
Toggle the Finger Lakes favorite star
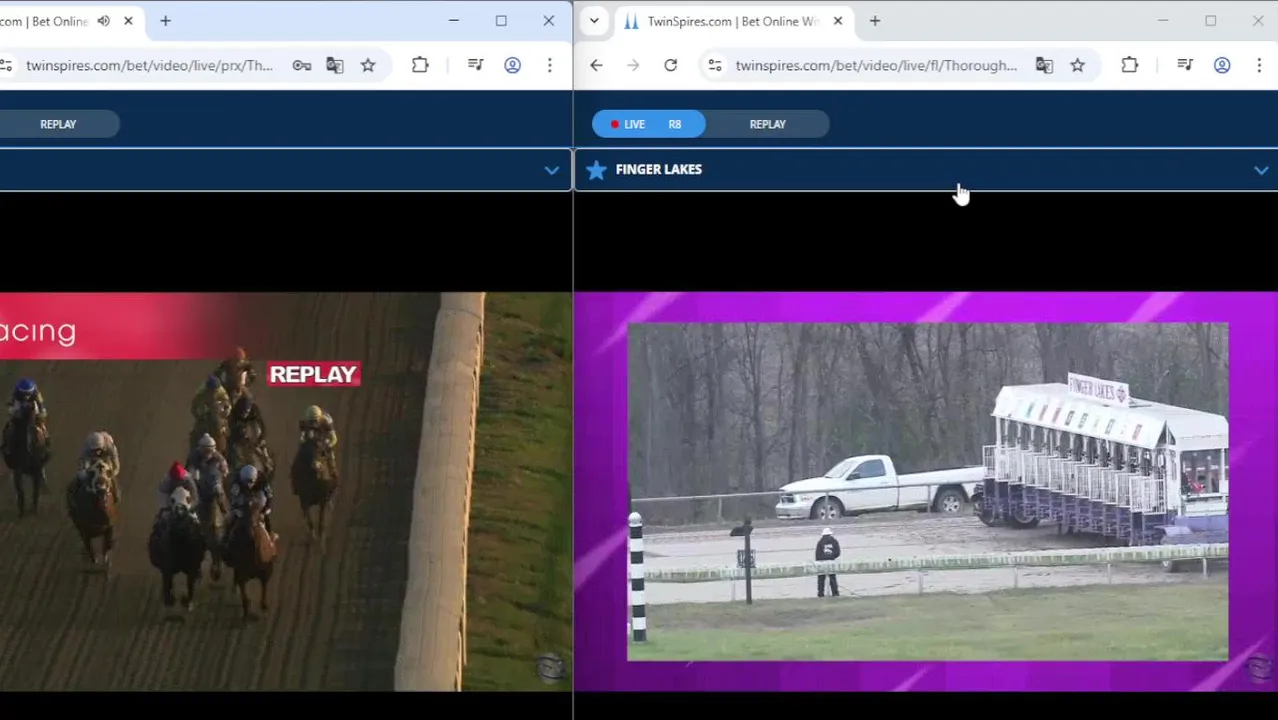596,170
